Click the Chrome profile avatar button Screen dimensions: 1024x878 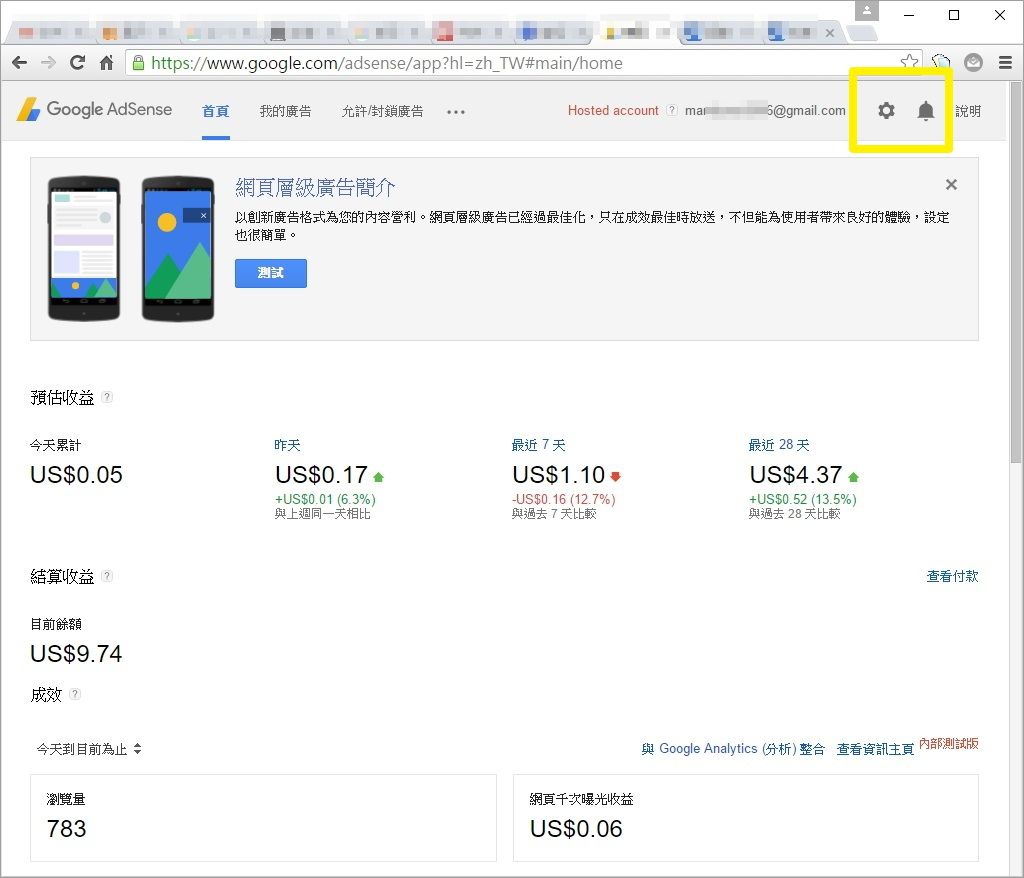[867, 10]
